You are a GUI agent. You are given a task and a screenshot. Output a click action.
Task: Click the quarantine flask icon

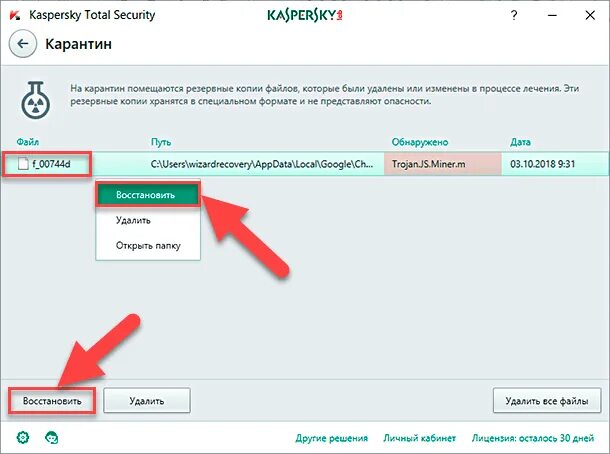[35, 100]
